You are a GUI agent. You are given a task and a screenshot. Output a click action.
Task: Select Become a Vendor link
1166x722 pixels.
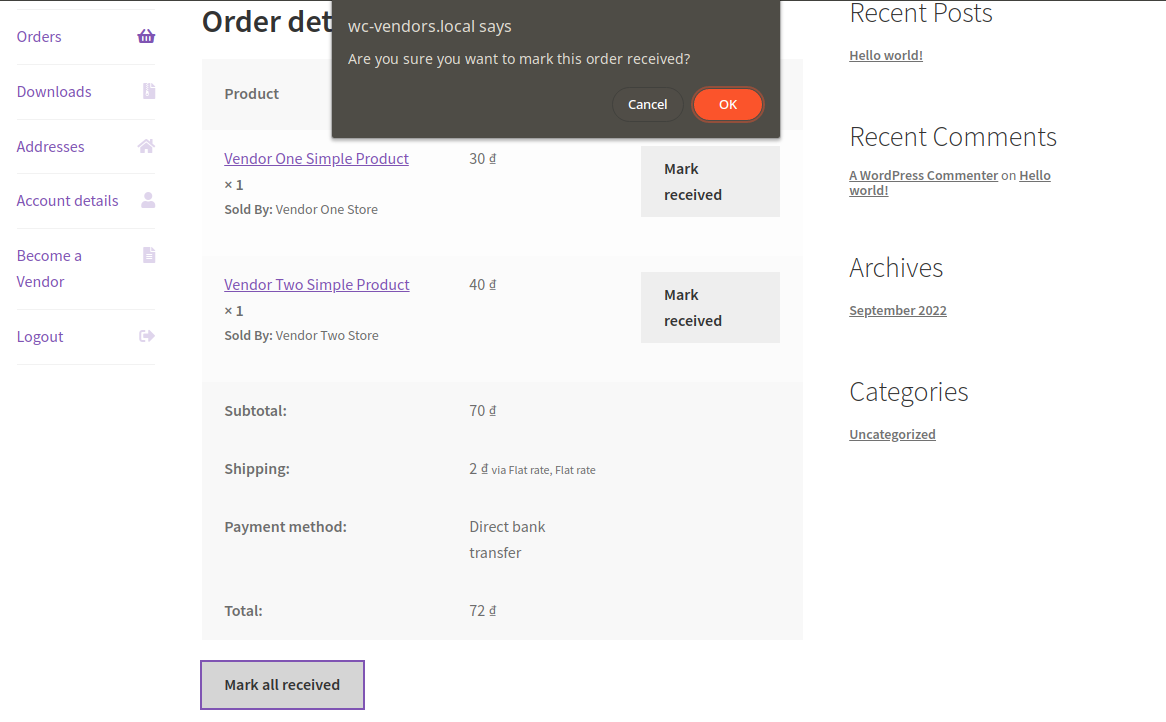[x=49, y=268]
